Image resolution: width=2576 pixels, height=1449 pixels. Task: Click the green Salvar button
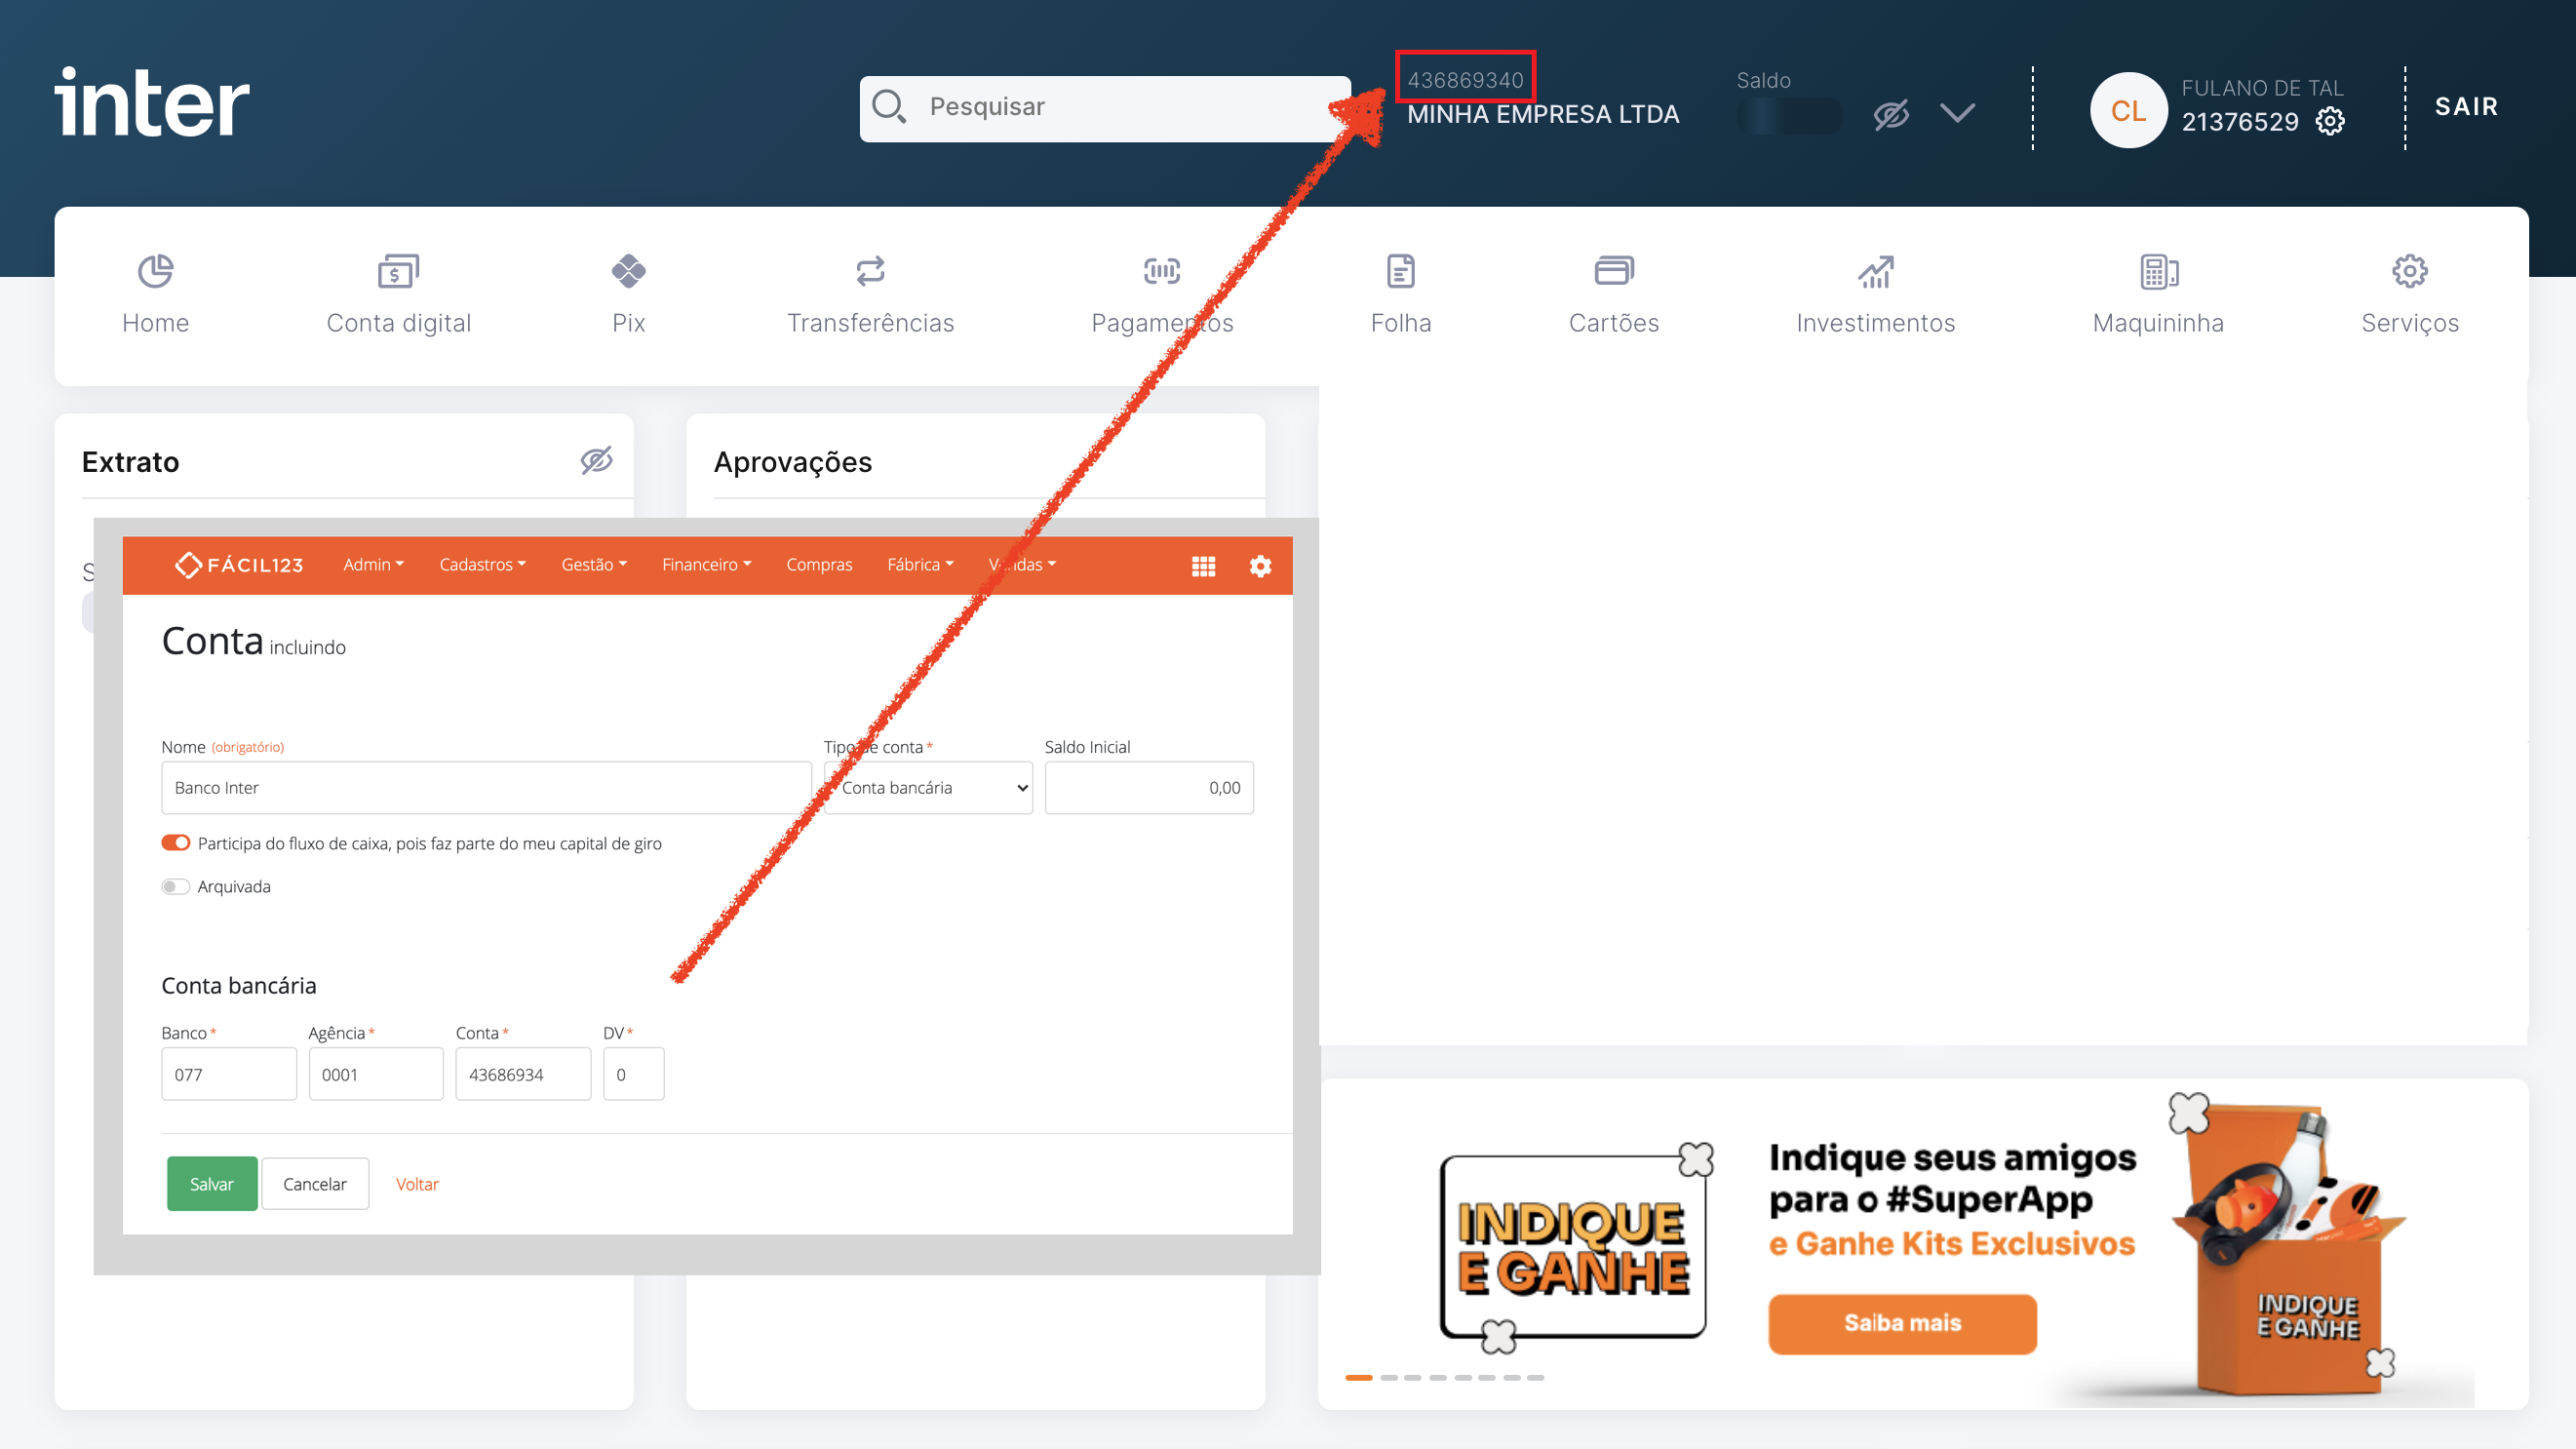tap(212, 1184)
